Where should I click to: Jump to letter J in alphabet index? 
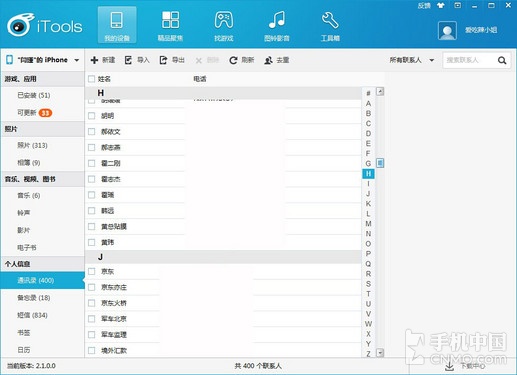[368, 193]
